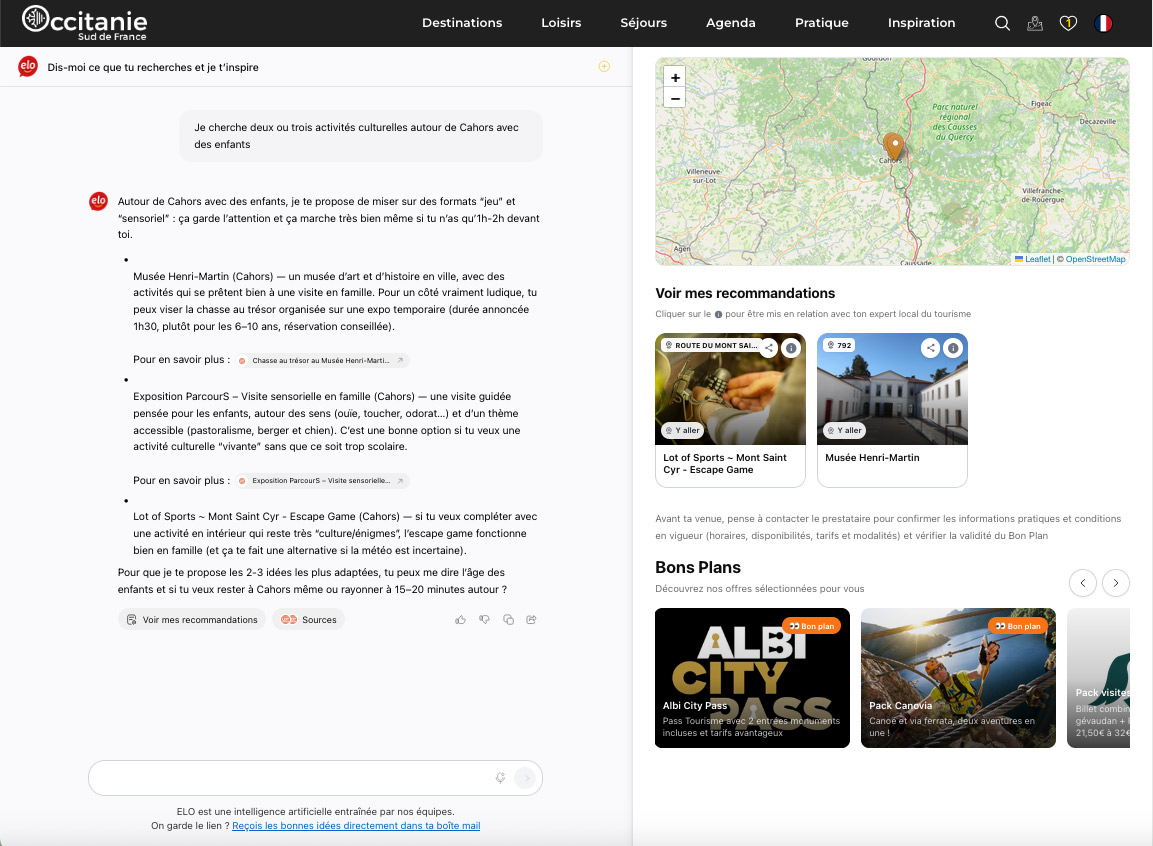This screenshot has height=846, width=1153.
Task: Click Villefranche-de-Rouergue label on the map
Action: [1042, 195]
